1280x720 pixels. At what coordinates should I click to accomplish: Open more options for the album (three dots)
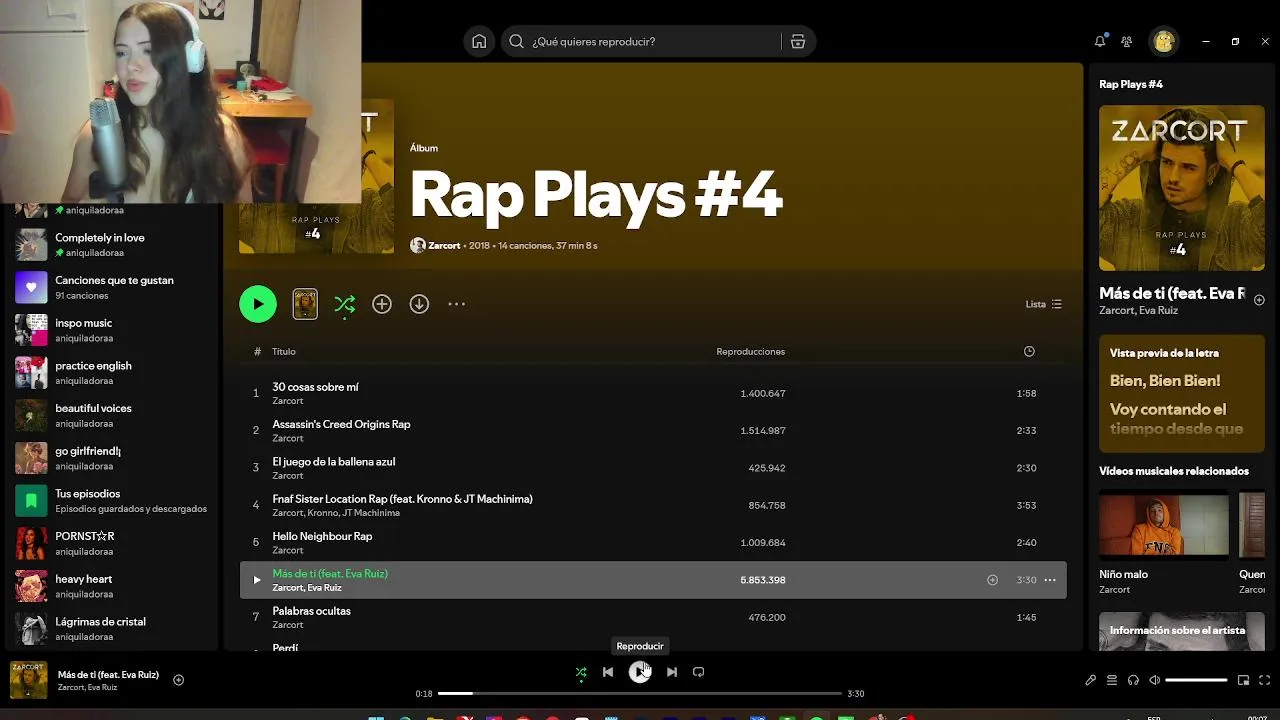tap(456, 304)
